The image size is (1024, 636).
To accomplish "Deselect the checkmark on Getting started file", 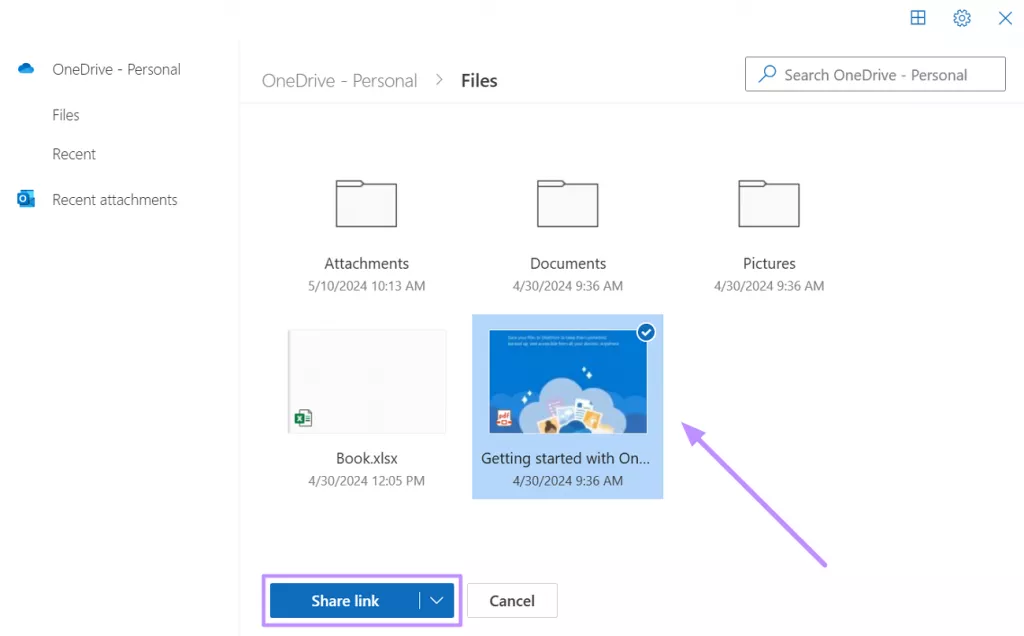I will pos(646,331).
